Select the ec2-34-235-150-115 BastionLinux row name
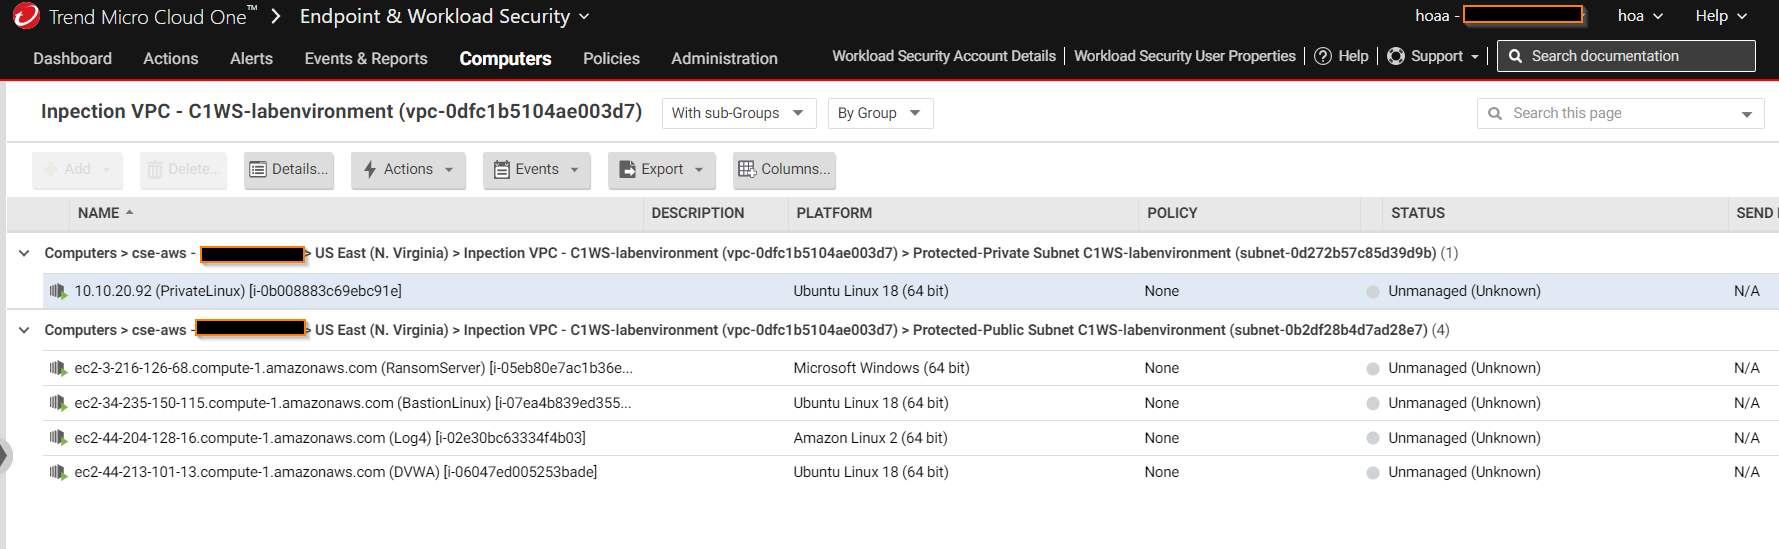 pos(352,403)
